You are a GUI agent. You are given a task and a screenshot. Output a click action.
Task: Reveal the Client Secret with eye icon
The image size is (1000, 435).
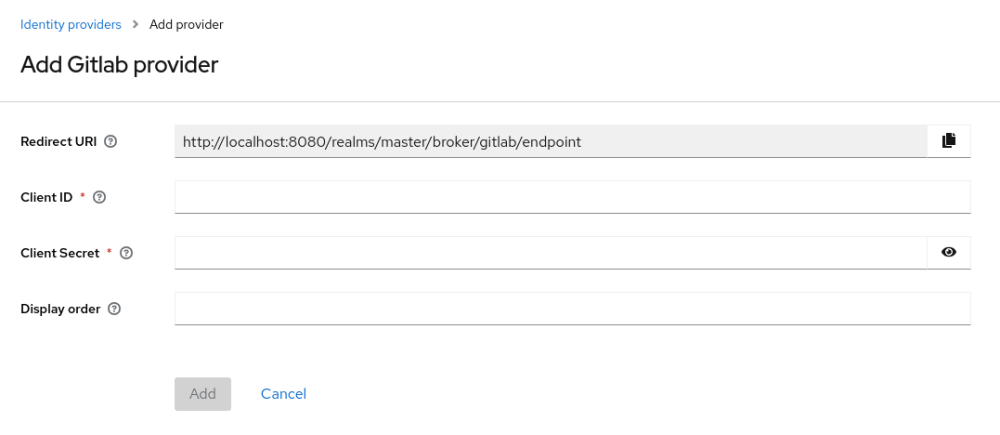click(x=949, y=253)
